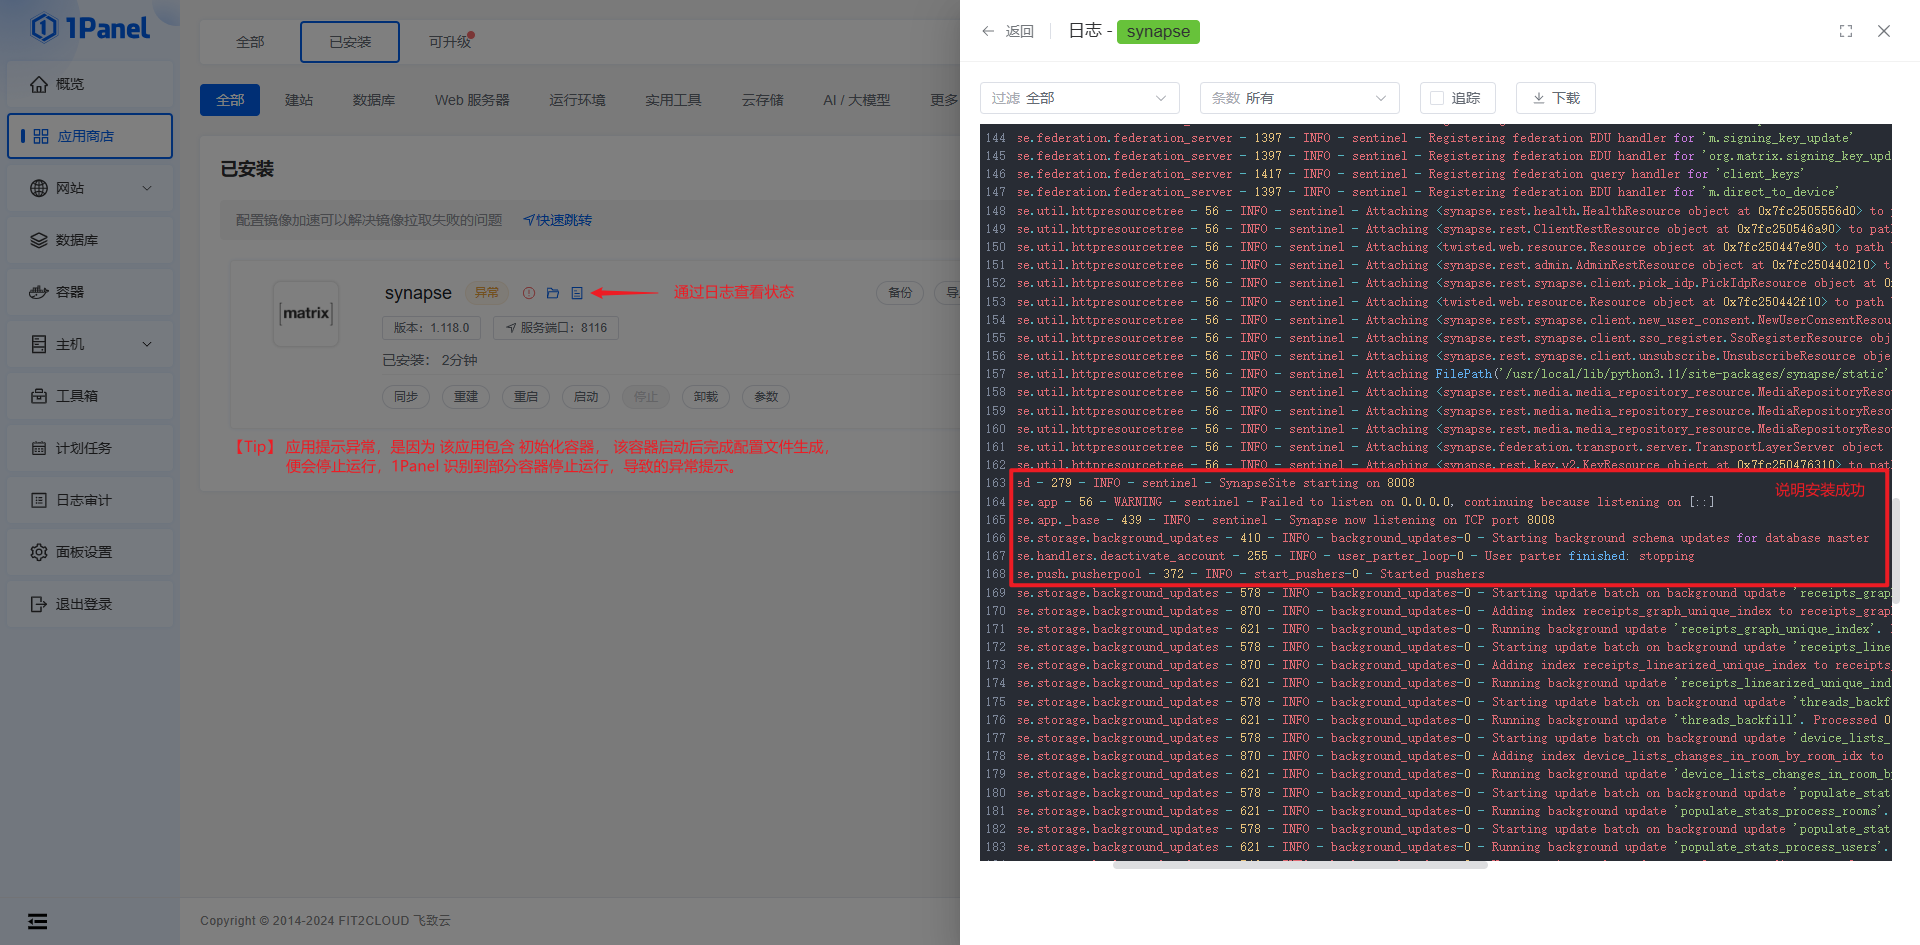Click the red warning icon beside synapse
This screenshot has height=945, width=1920.
529,293
